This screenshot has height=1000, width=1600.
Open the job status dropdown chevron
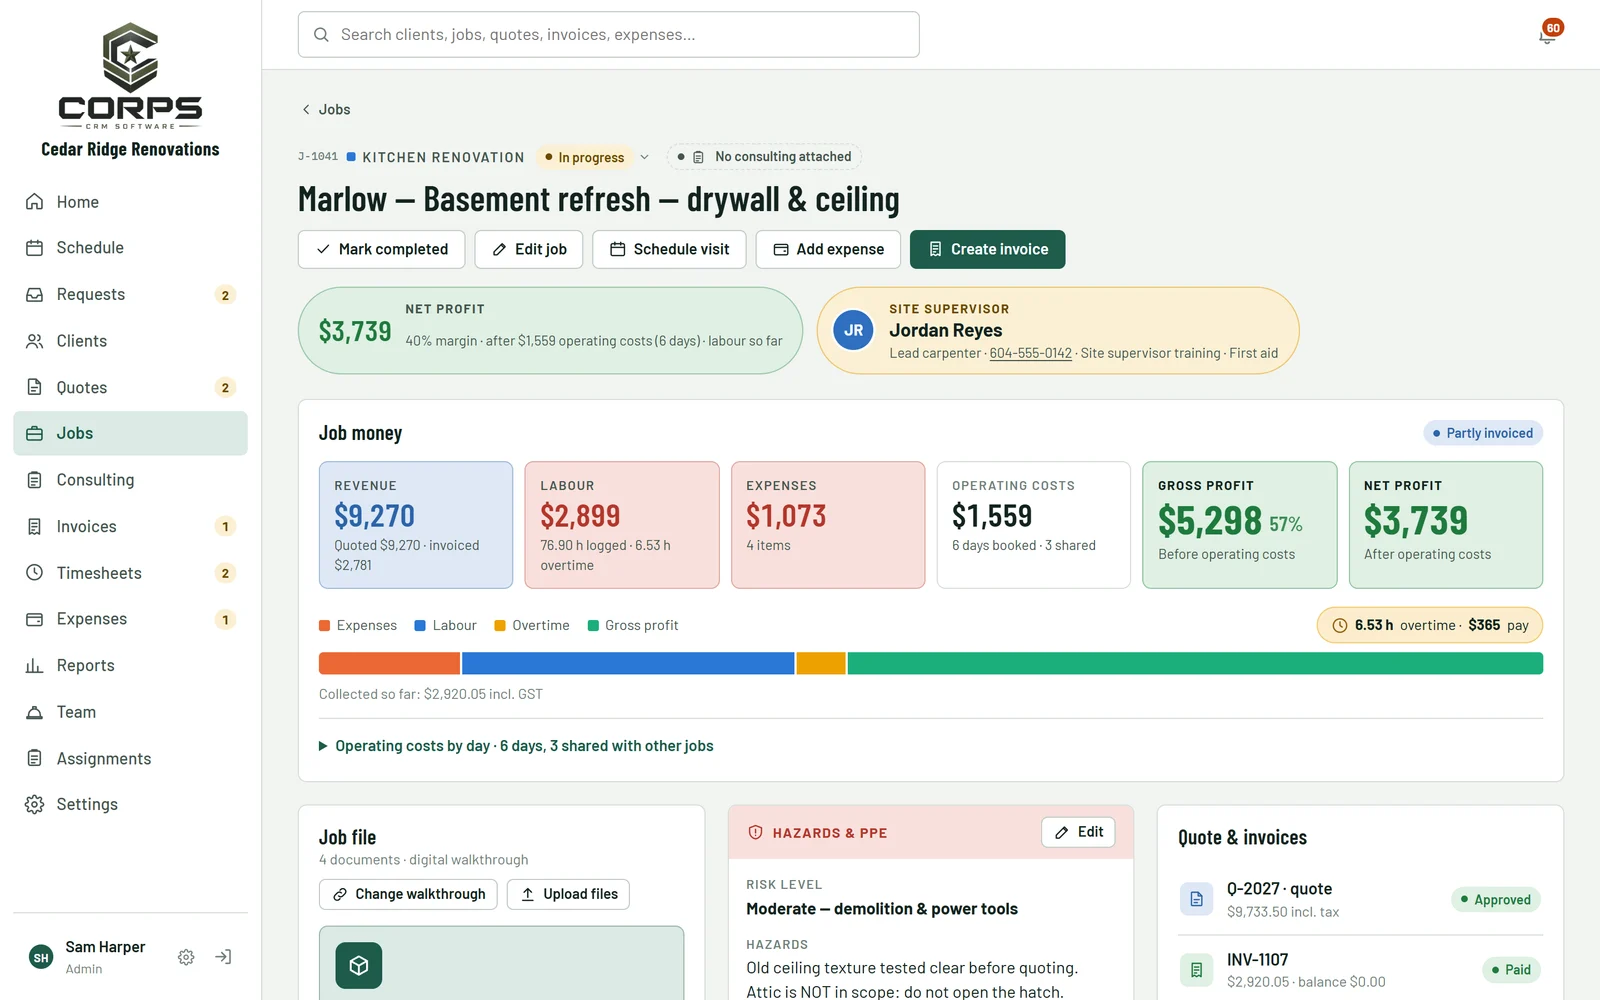pos(645,157)
